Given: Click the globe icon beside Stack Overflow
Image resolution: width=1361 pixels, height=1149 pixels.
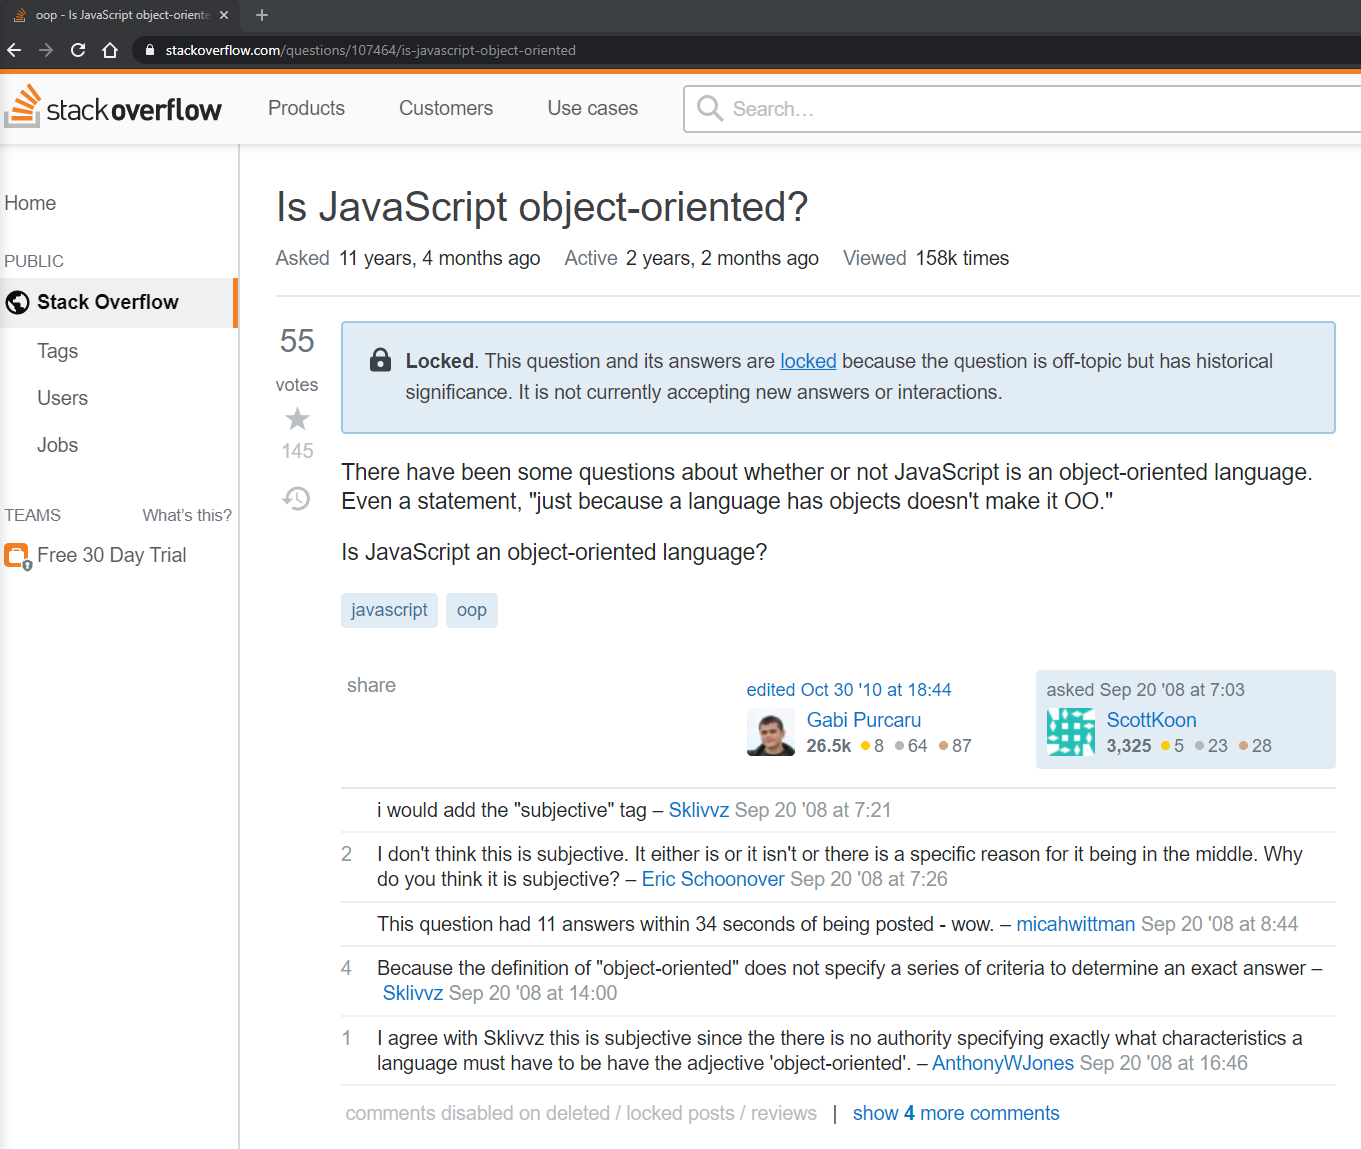Looking at the screenshot, I should (17, 302).
